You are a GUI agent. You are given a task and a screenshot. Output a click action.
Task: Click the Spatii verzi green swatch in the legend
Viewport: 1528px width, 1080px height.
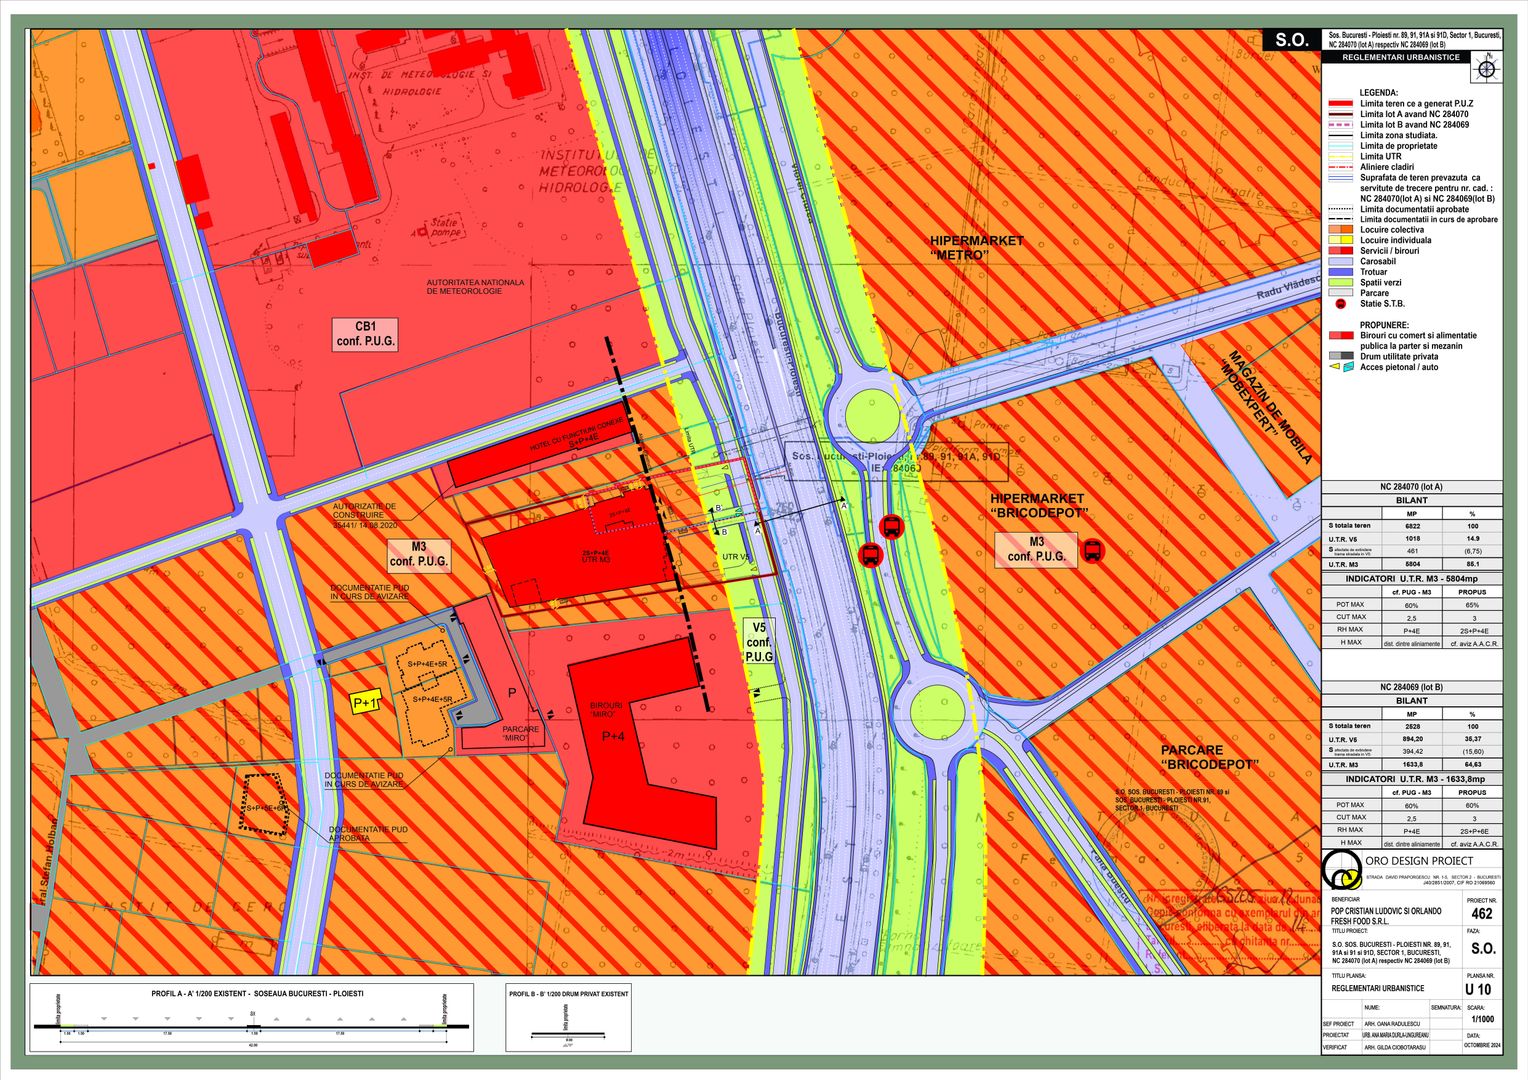[x=1341, y=282]
